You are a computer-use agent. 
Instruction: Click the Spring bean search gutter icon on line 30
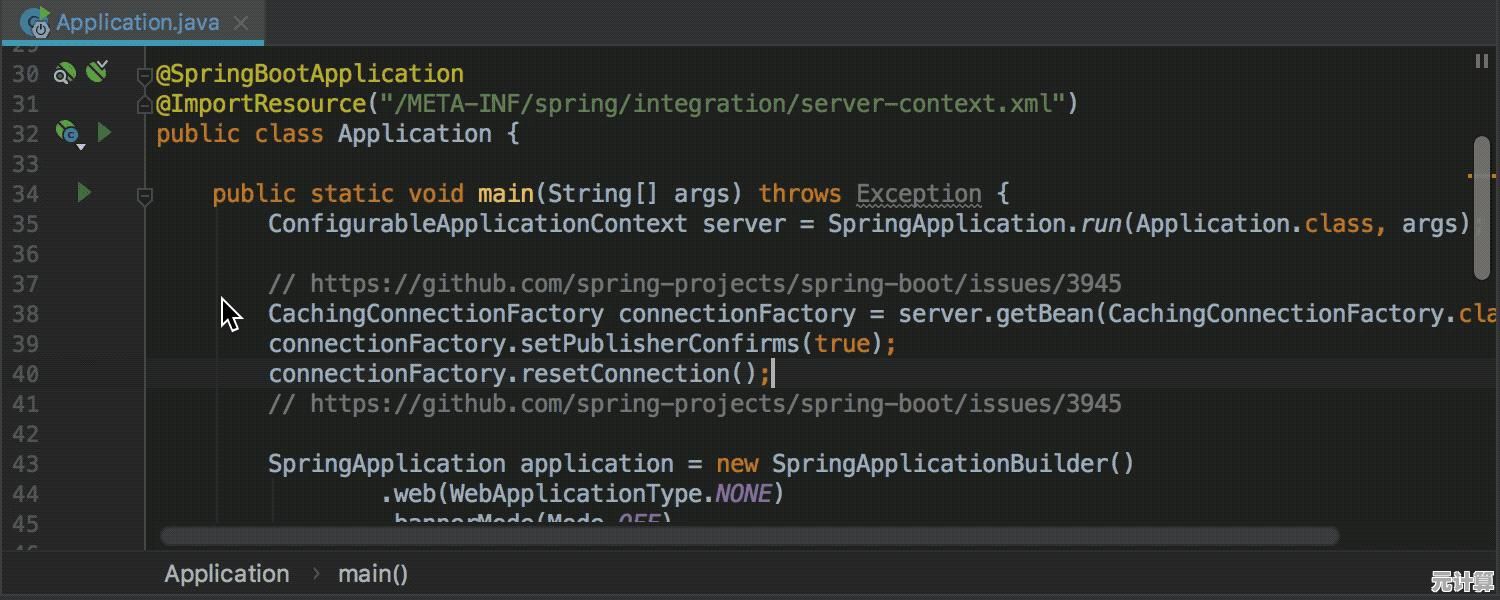click(65, 73)
